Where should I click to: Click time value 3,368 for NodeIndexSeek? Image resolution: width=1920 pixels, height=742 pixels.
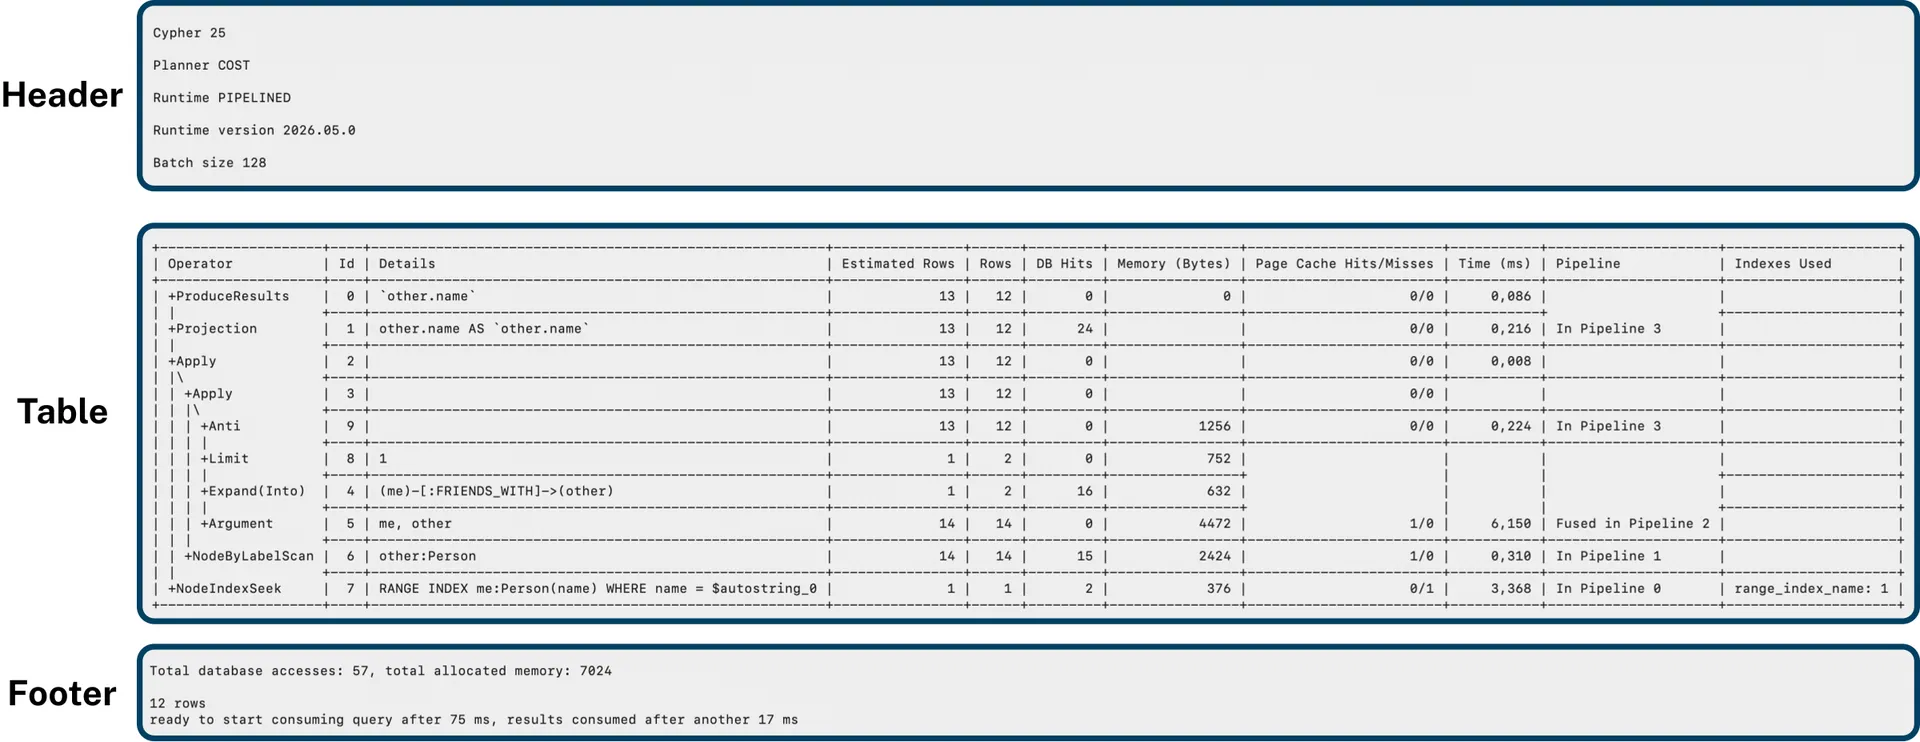[x=1511, y=589]
